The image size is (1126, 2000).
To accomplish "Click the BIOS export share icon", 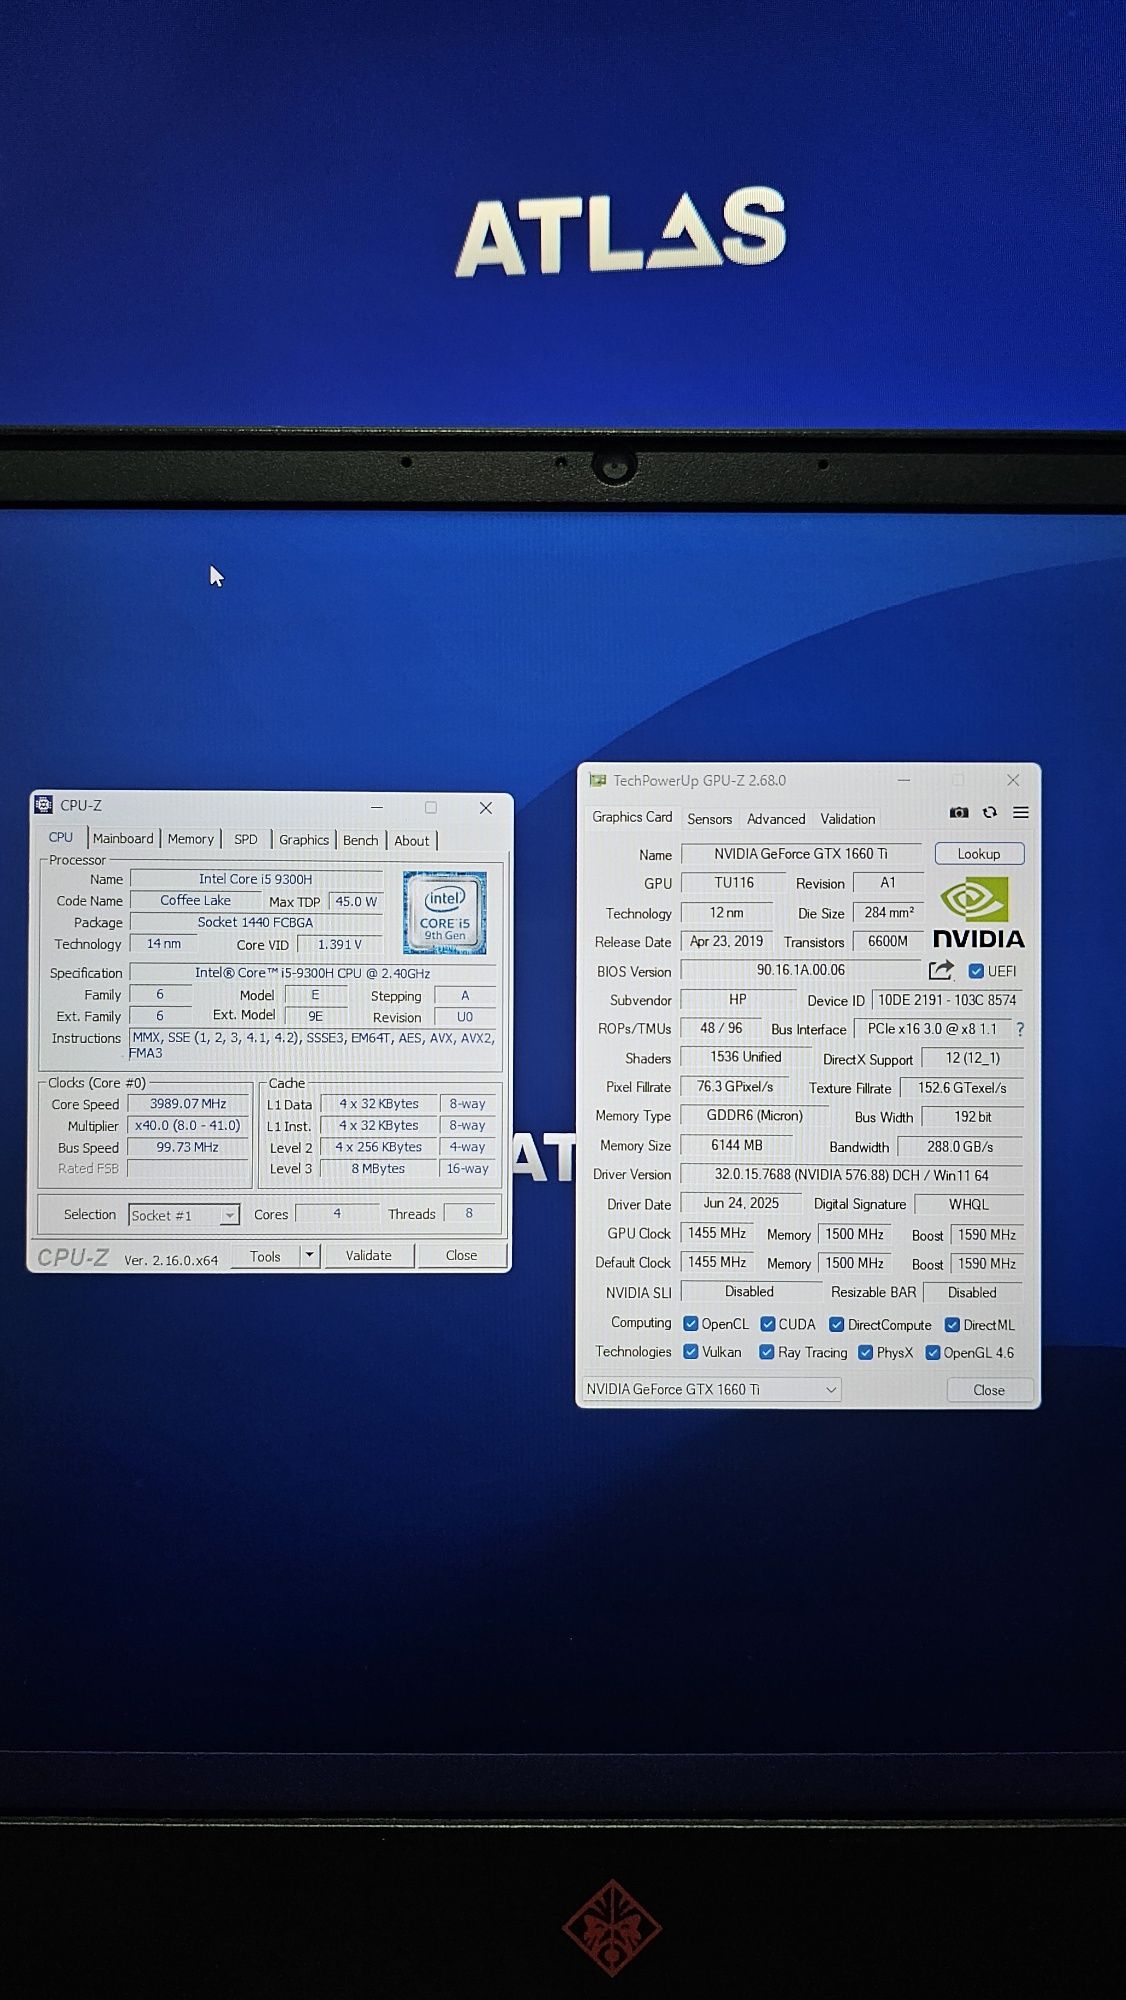I will [941, 970].
